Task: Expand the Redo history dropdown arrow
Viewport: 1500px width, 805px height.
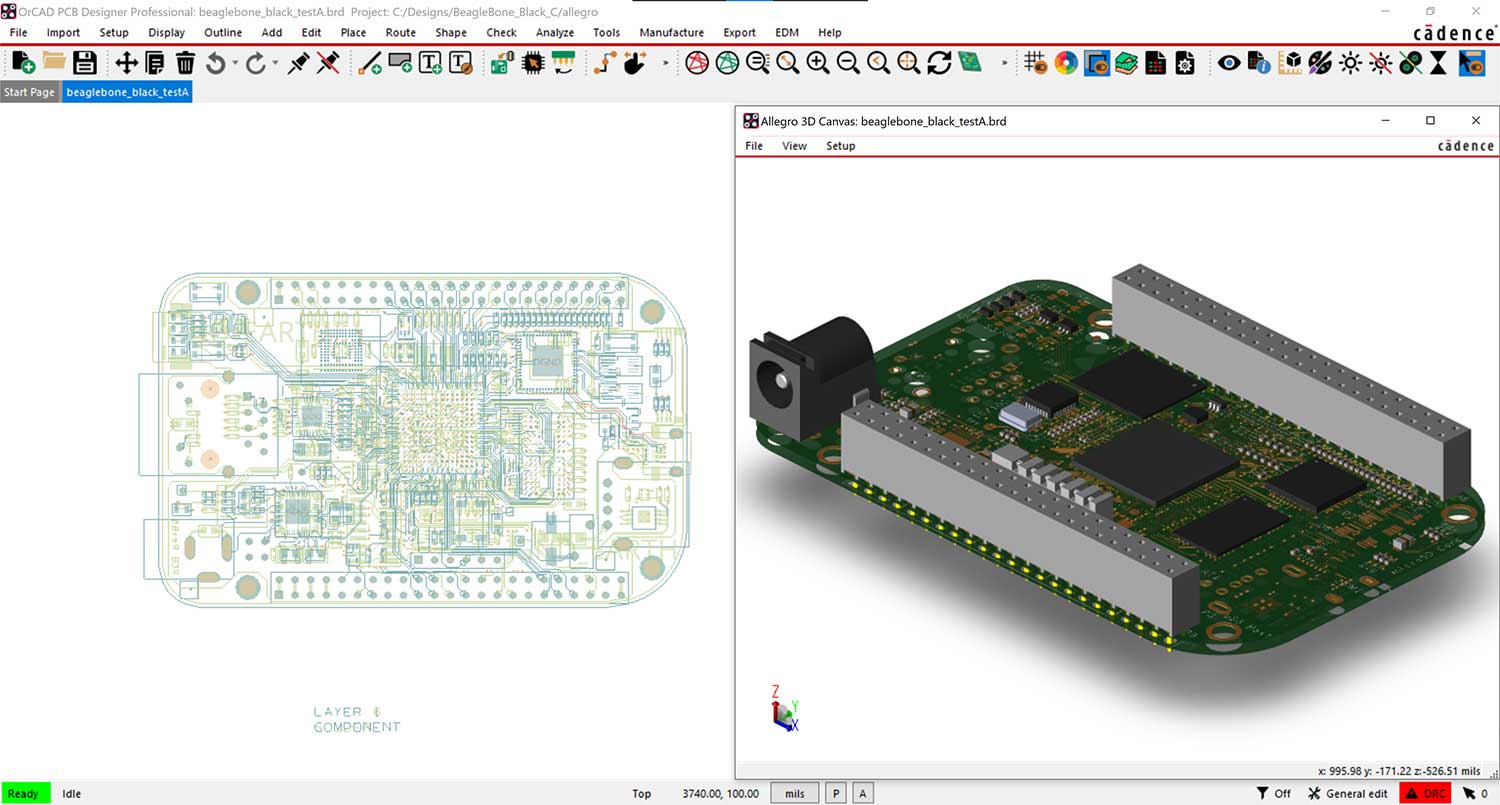Action: tap(275, 63)
